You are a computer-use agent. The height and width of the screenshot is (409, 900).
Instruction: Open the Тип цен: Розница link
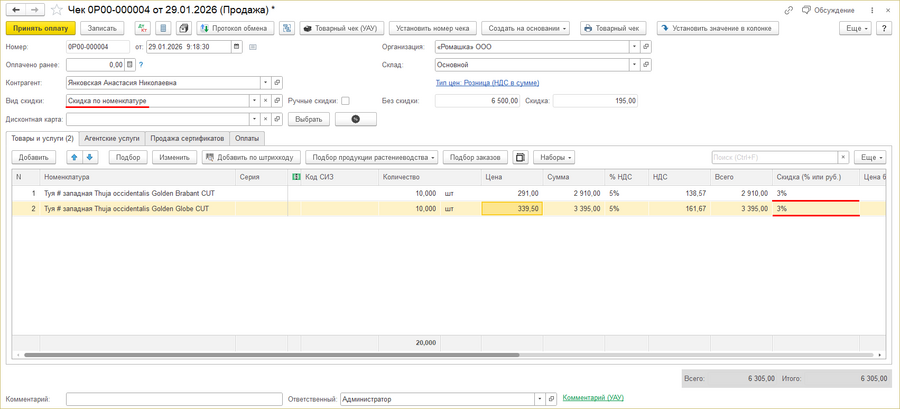point(487,83)
